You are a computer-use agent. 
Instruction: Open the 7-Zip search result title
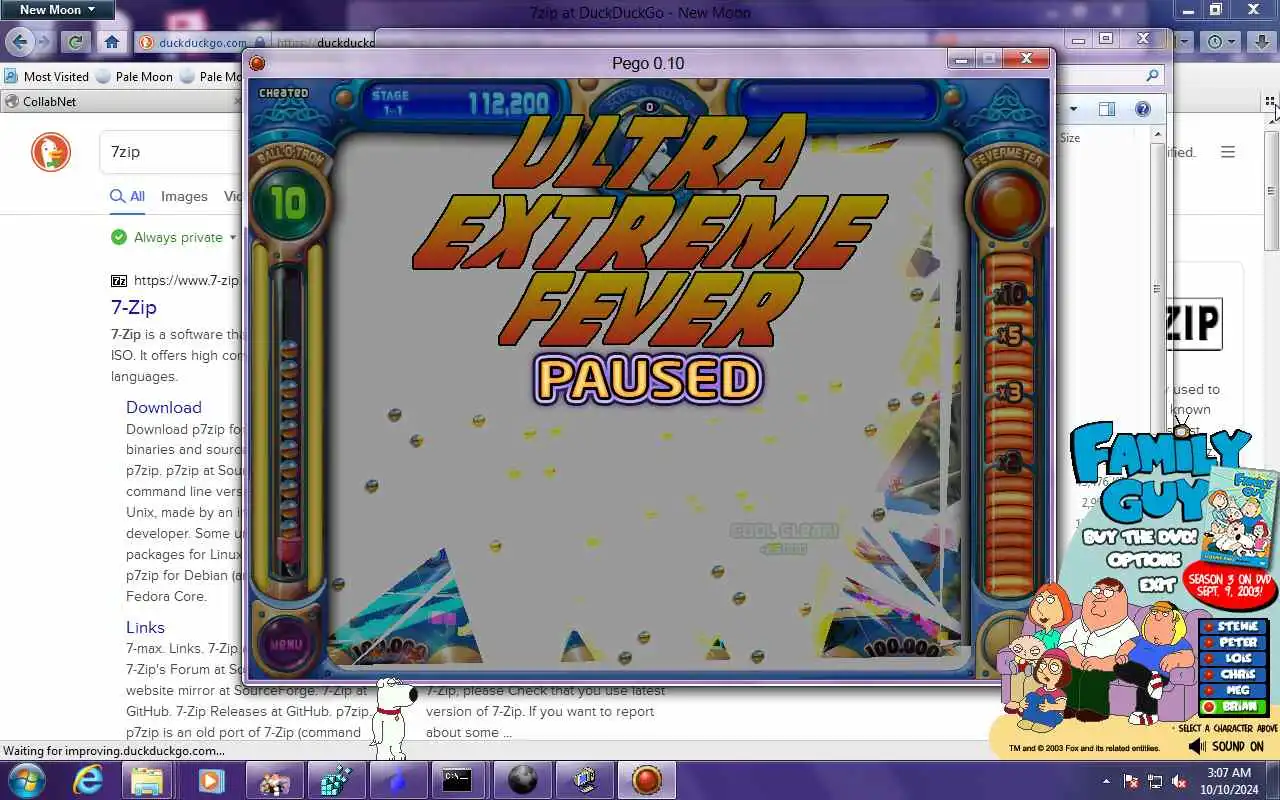coord(134,307)
